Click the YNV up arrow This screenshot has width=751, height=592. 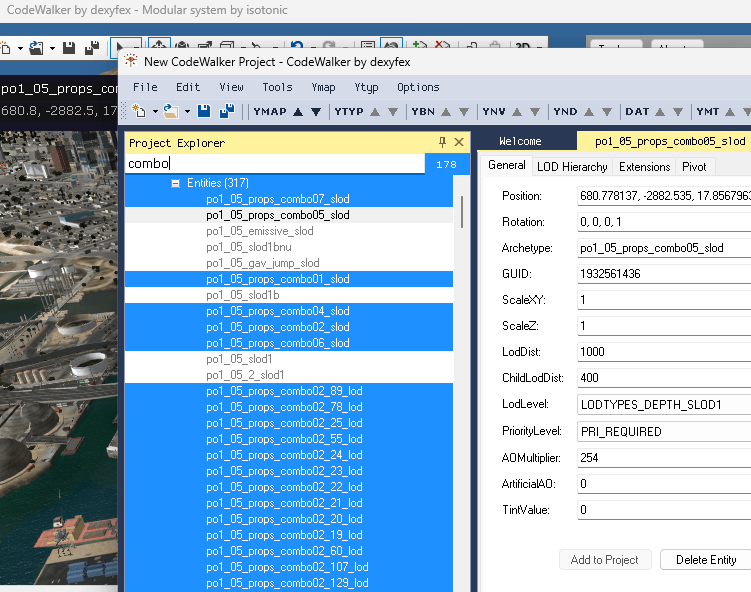(517, 112)
